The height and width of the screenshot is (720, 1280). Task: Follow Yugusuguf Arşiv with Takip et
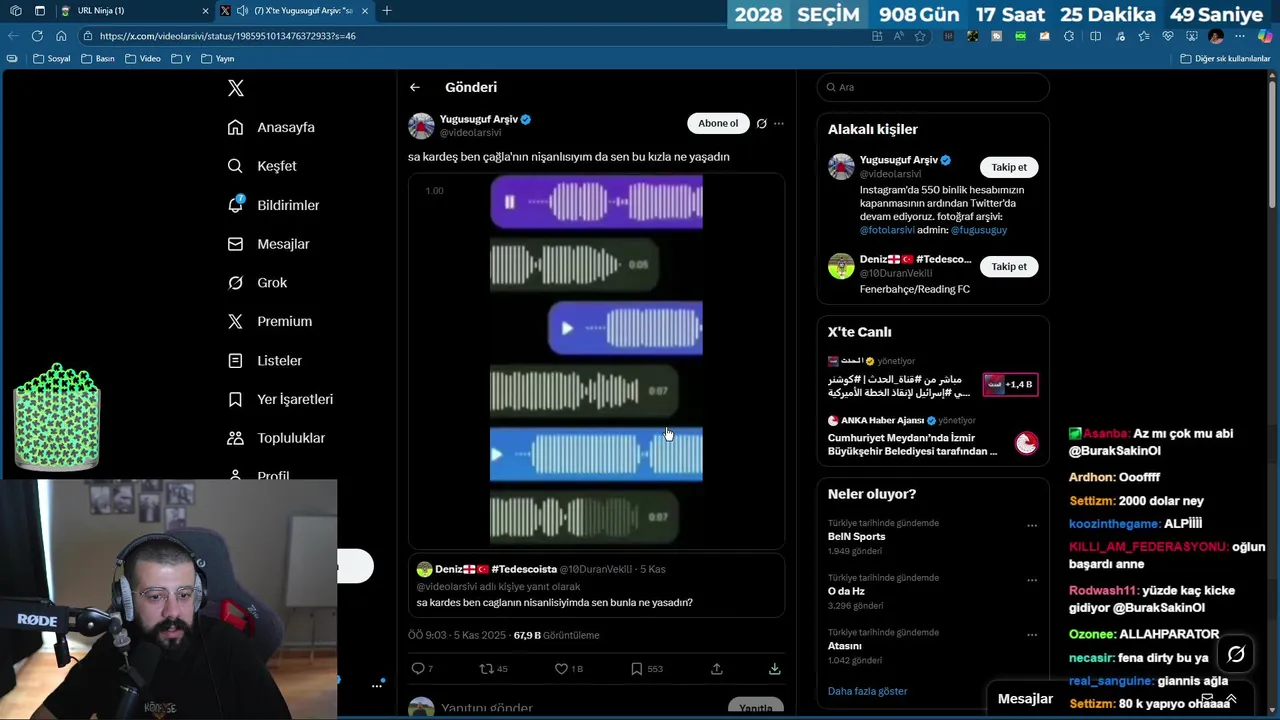1009,167
